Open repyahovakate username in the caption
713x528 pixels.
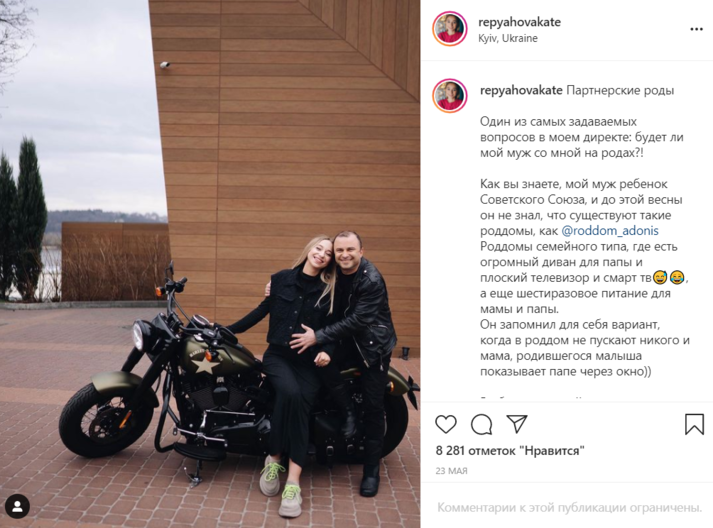(521, 91)
